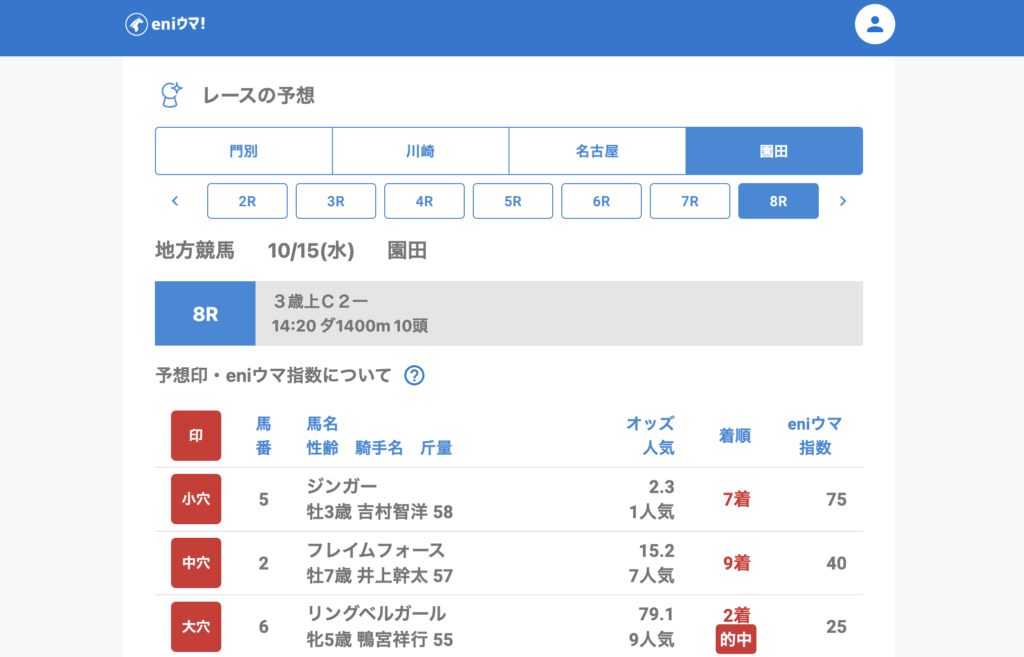The image size is (1024, 657).
Task: Open race 6R
Action: coord(601,201)
